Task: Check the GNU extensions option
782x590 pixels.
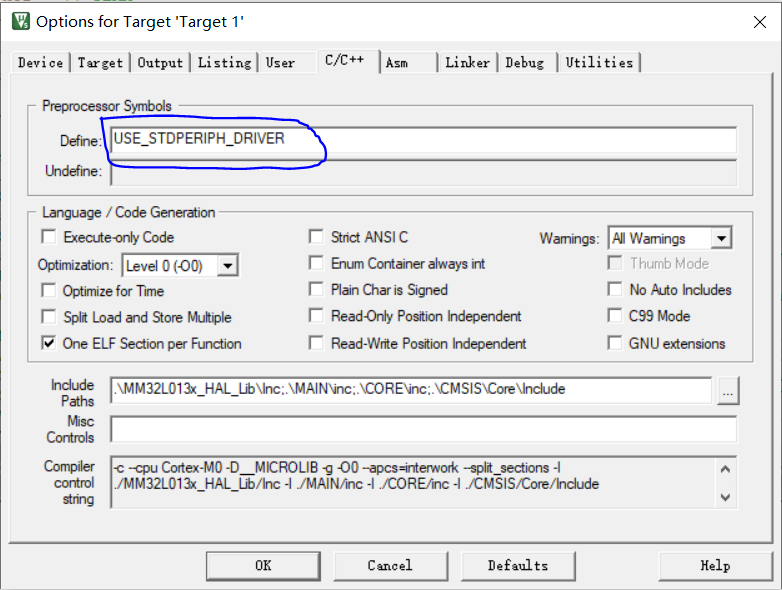Action: tap(614, 343)
